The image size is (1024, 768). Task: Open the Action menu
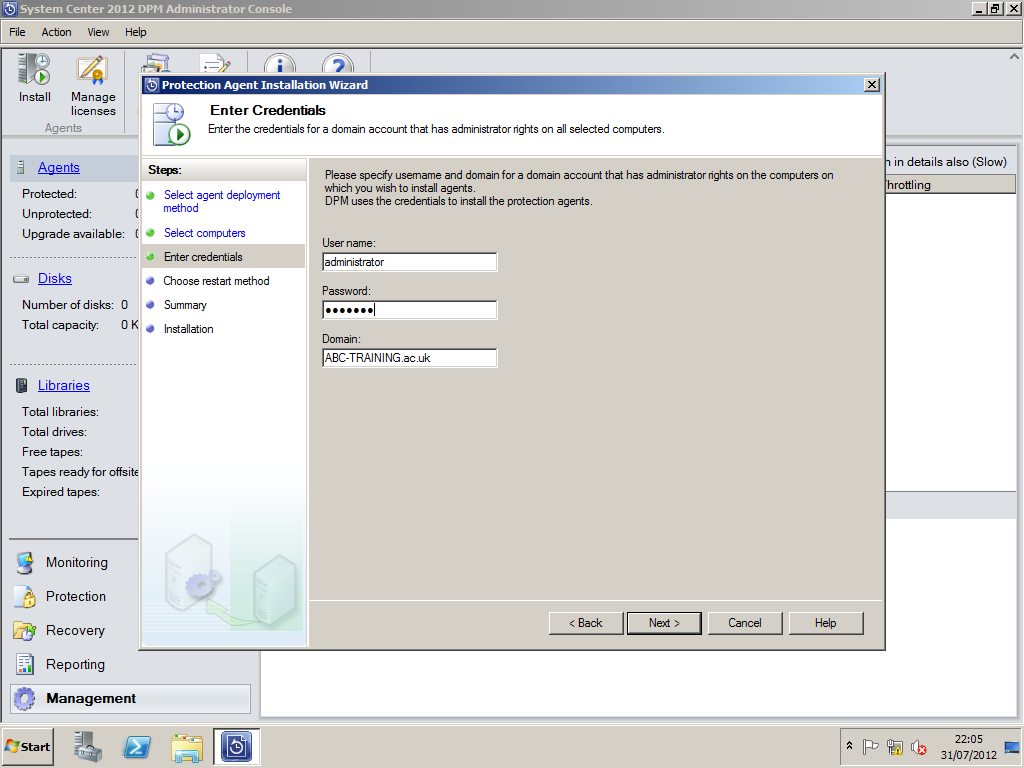point(56,32)
